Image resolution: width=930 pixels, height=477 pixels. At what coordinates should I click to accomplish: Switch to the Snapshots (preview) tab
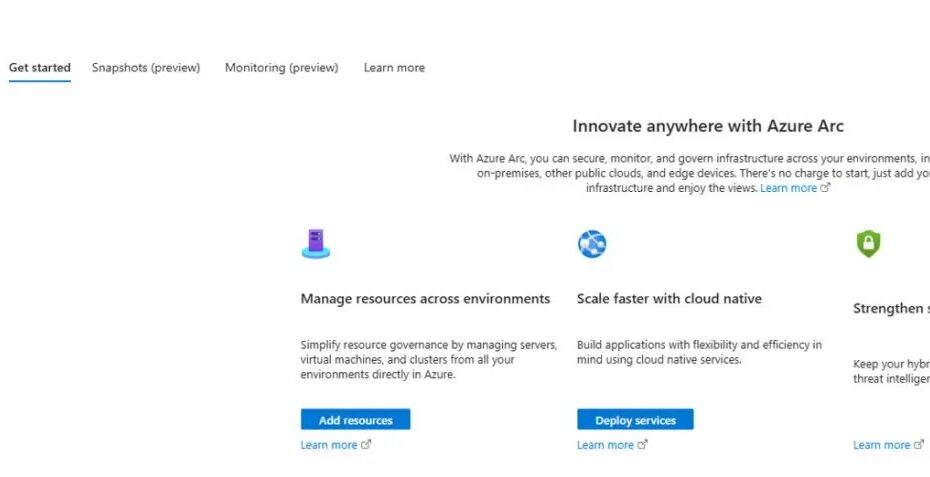[x=146, y=68]
